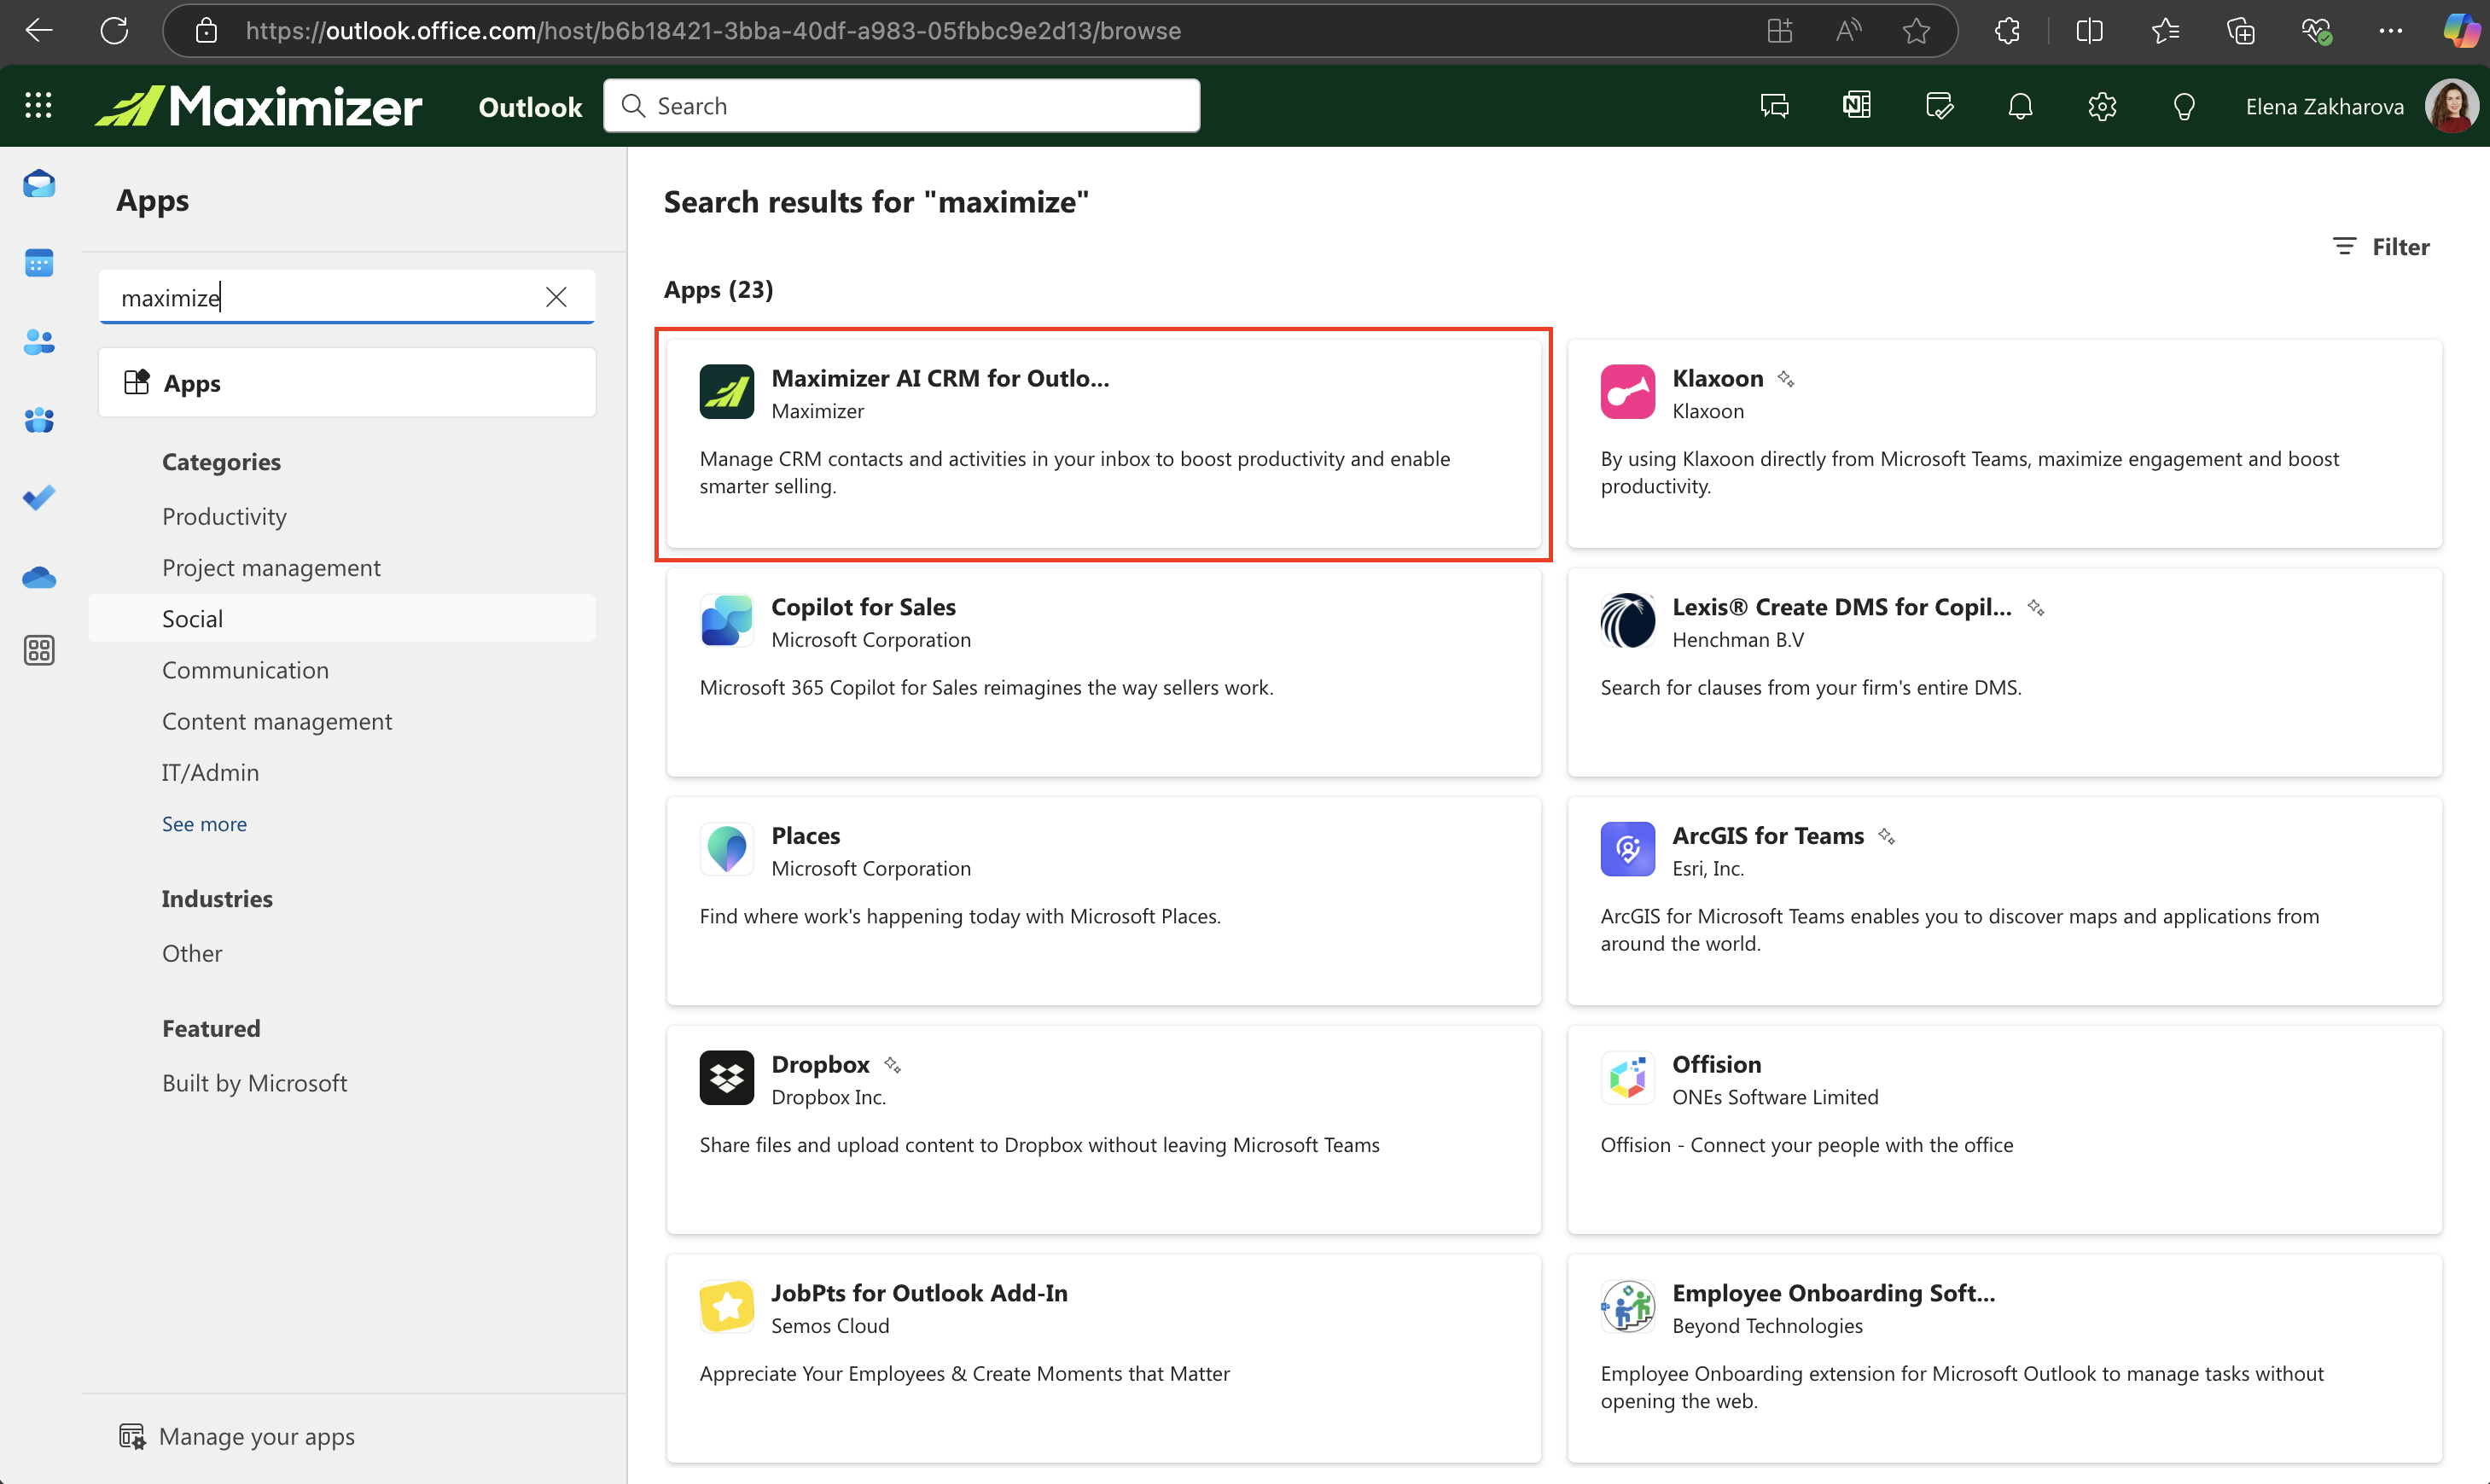Open My Day icon in header
The width and height of the screenshot is (2490, 1484).
1939,106
